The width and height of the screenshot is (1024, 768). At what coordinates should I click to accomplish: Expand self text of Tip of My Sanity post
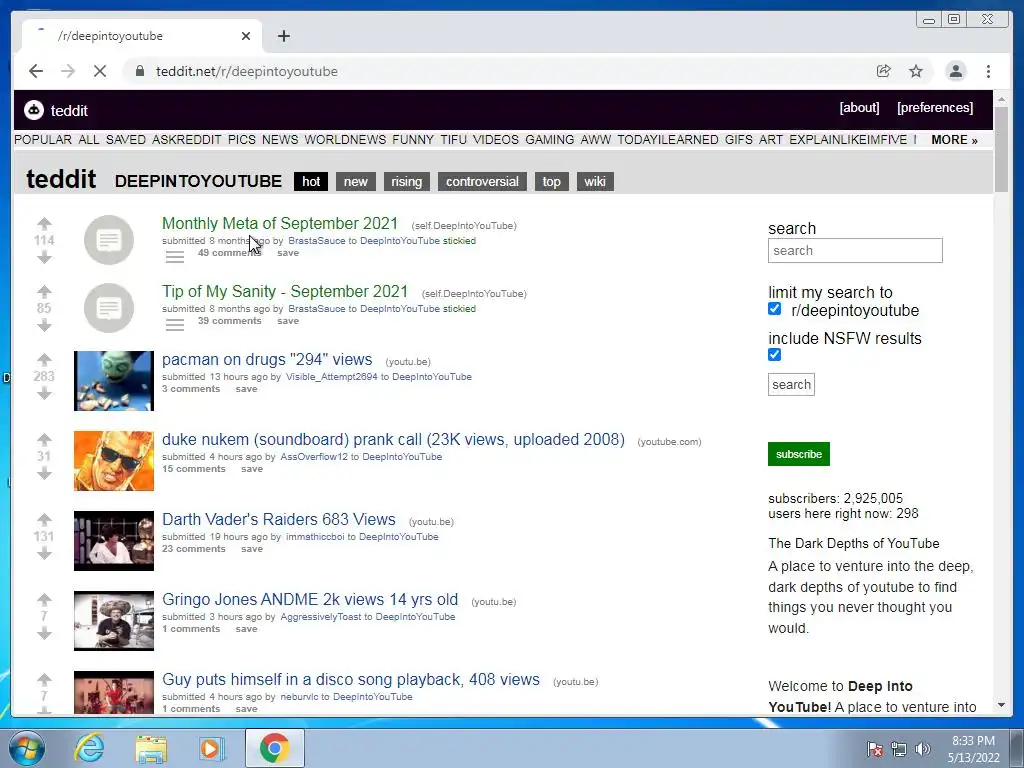(x=174, y=325)
